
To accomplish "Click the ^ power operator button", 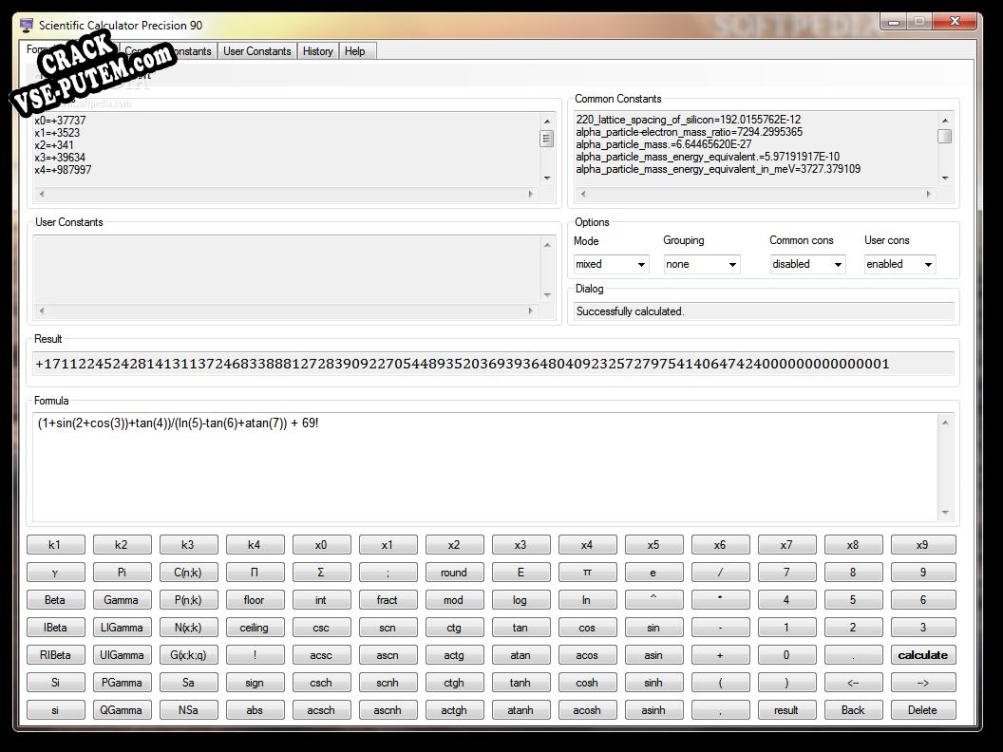I will (653, 600).
